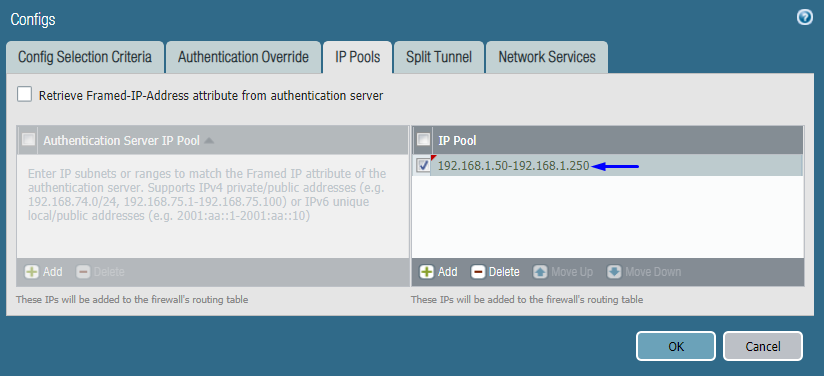Move the IP Pool entry down
The image size is (824, 376).
pyautogui.click(x=644, y=272)
